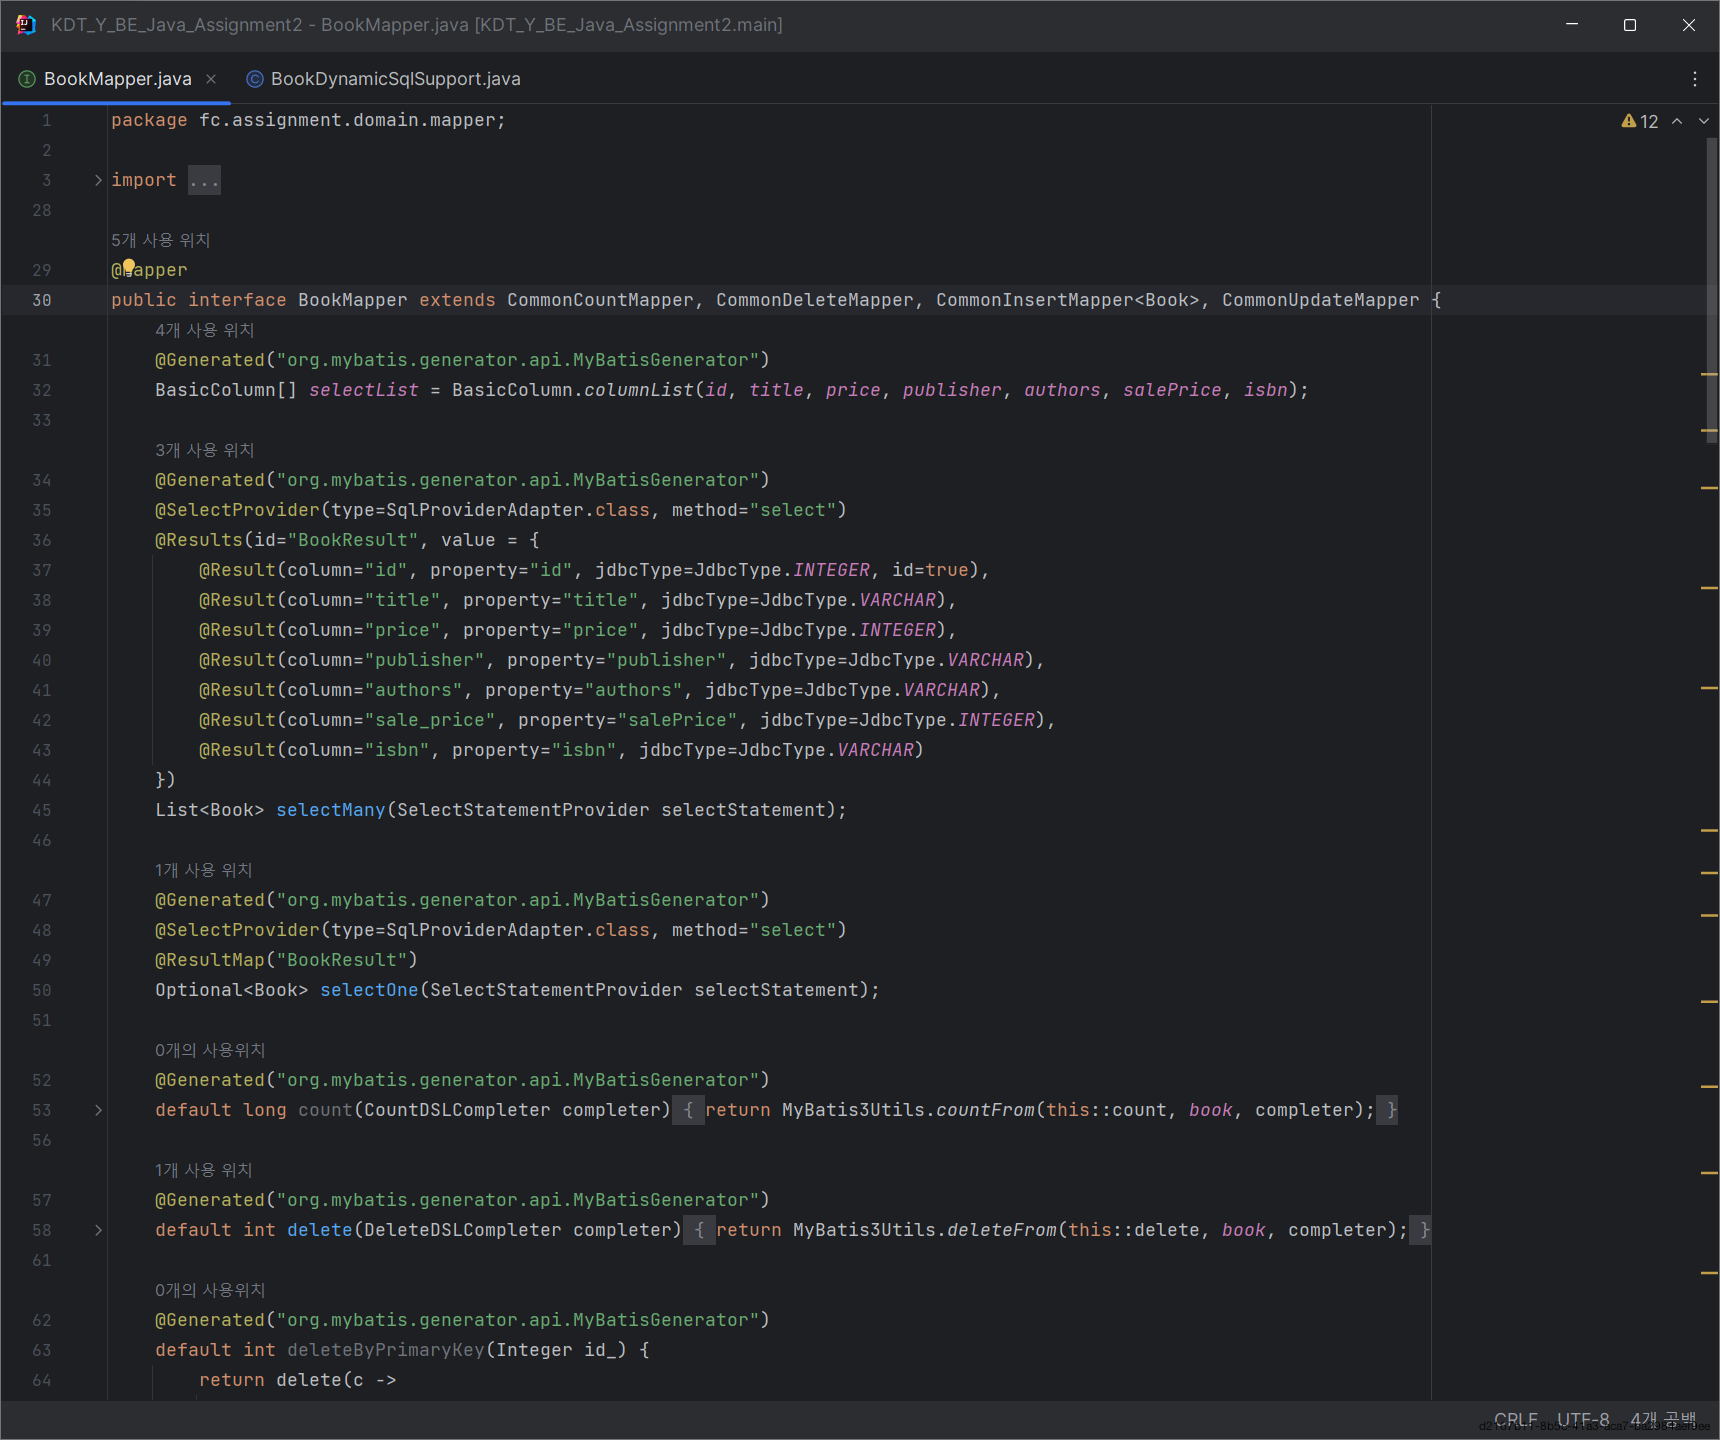Click the '1개 사용 위치' hint above selectOne
This screenshot has width=1720, height=1440.
coord(204,870)
